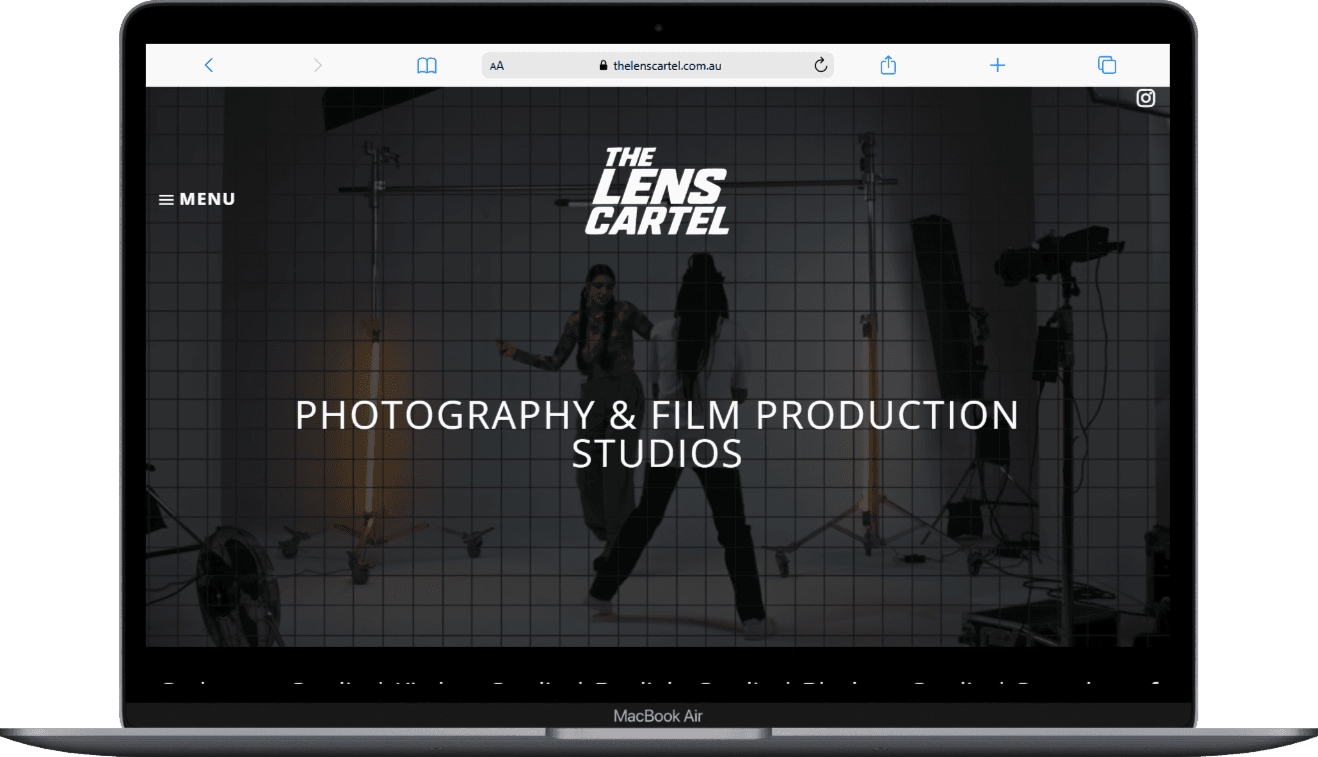This screenshot has height=757, width=1318.
Task: Open the MENU navigation label
Action: (207, 199)
